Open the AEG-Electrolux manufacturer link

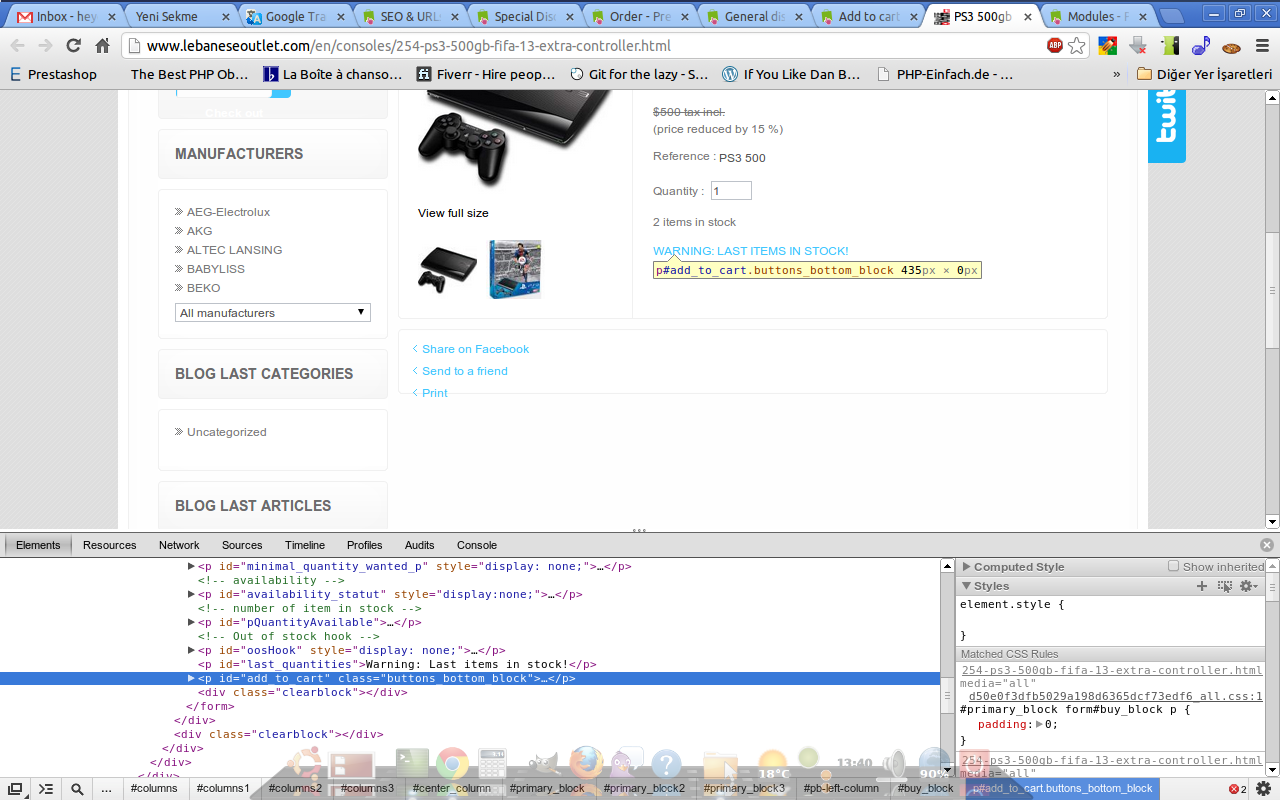click(228, 212)
